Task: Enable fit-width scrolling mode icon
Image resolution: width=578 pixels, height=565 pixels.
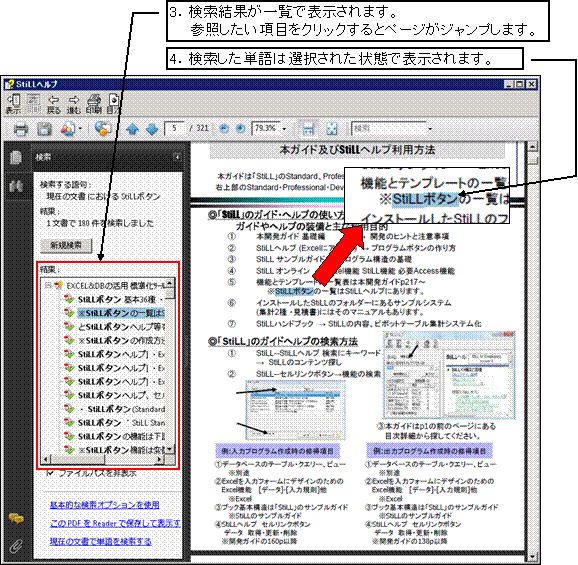Action: (308, 129)
